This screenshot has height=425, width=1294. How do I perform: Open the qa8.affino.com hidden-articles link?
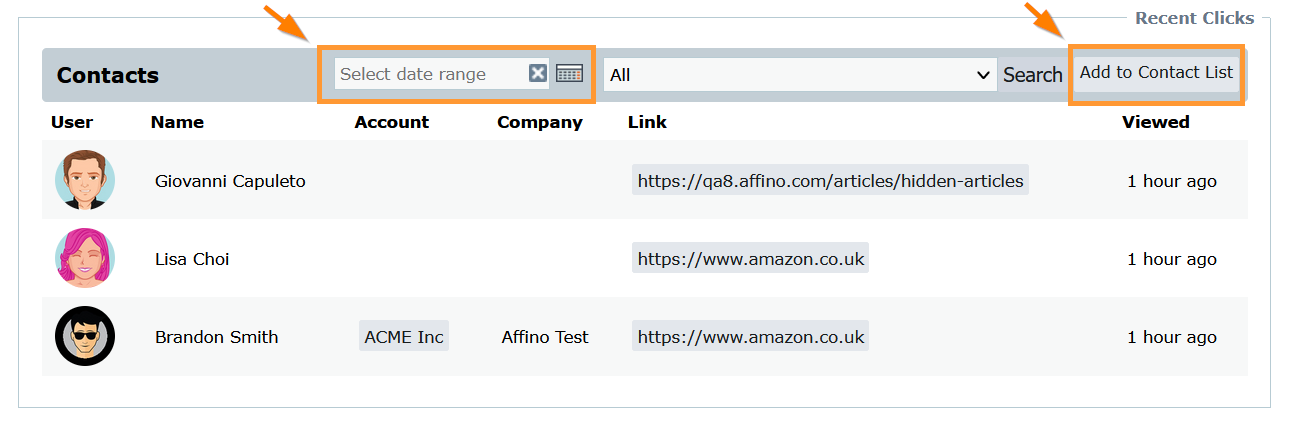coord(830,181)
